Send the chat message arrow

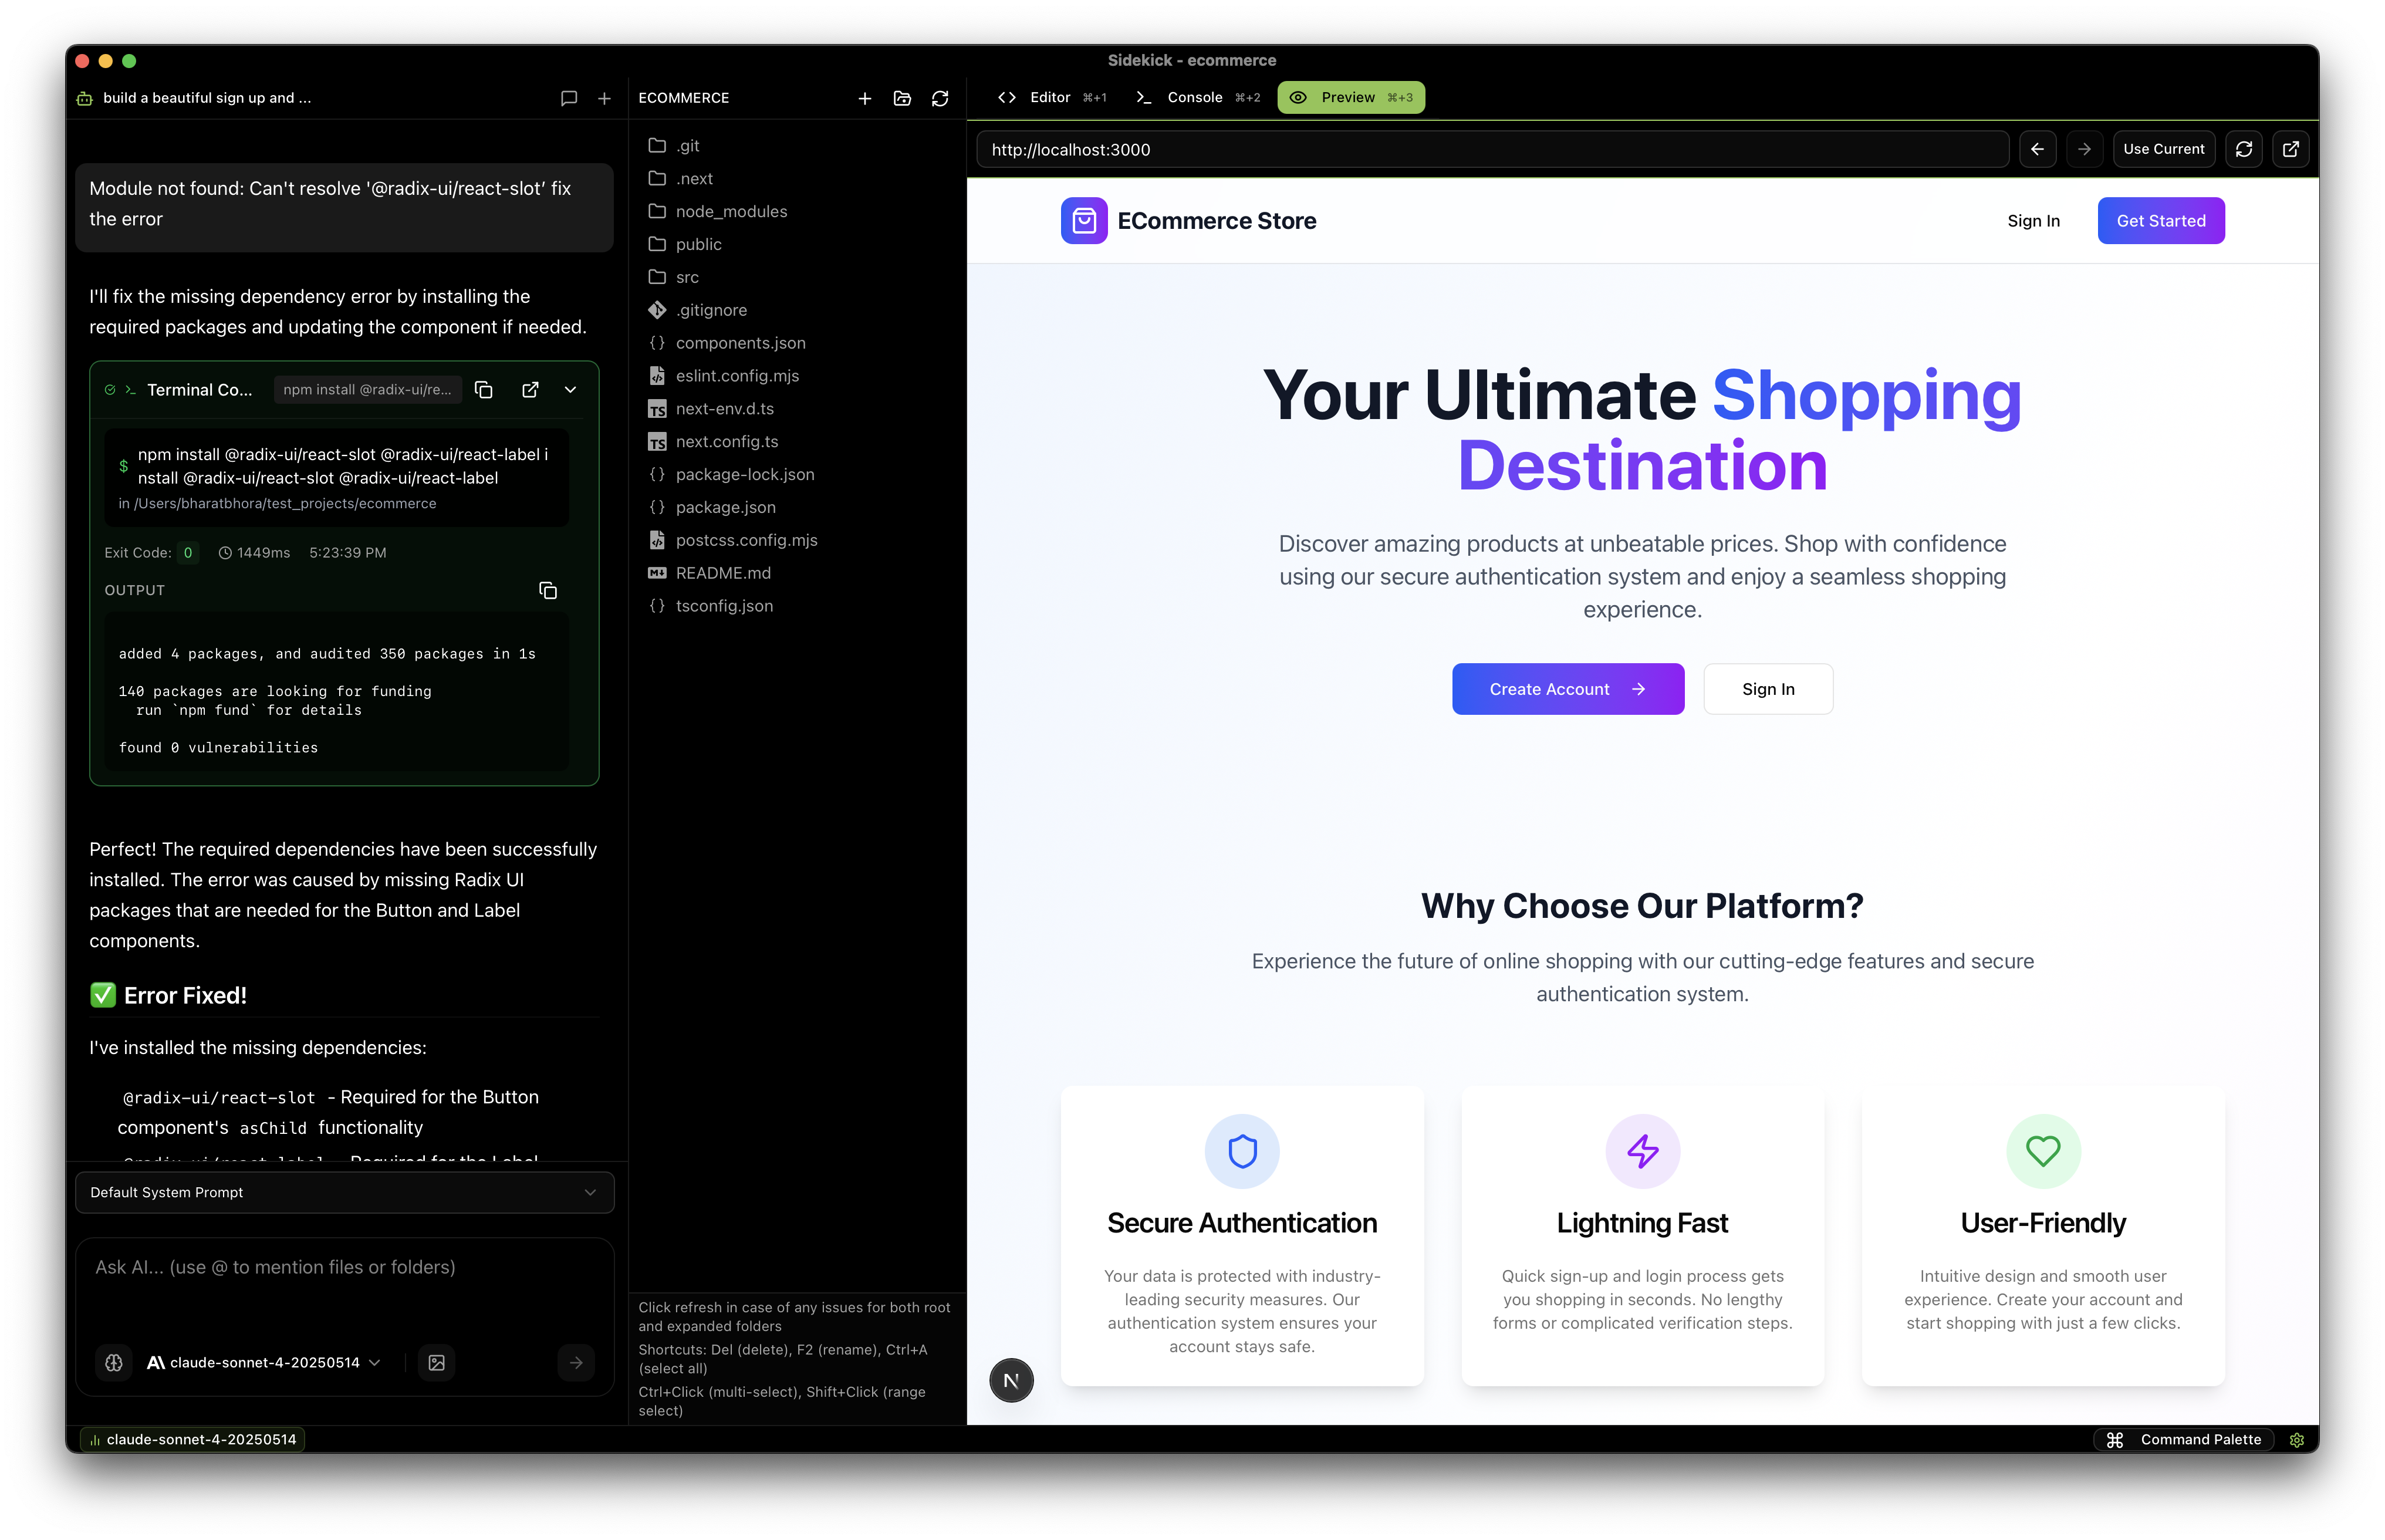tap(576, 1363)
